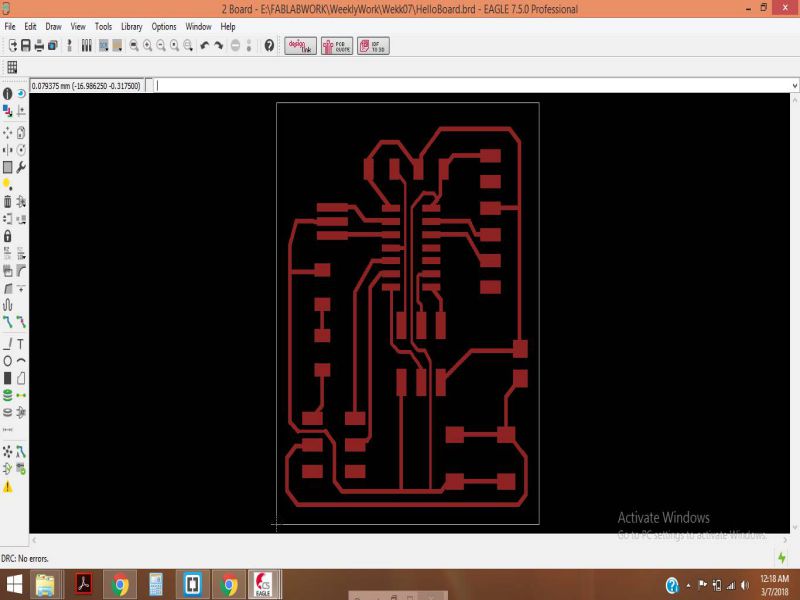
Task: Expand the Zoom select dropdown
Action: (x=188, y=46)
